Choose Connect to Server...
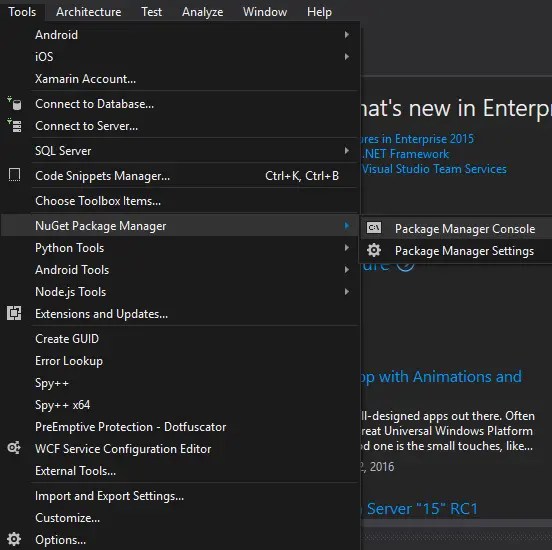Viewport: 552px width, 550px height. (x=180, y=126)
